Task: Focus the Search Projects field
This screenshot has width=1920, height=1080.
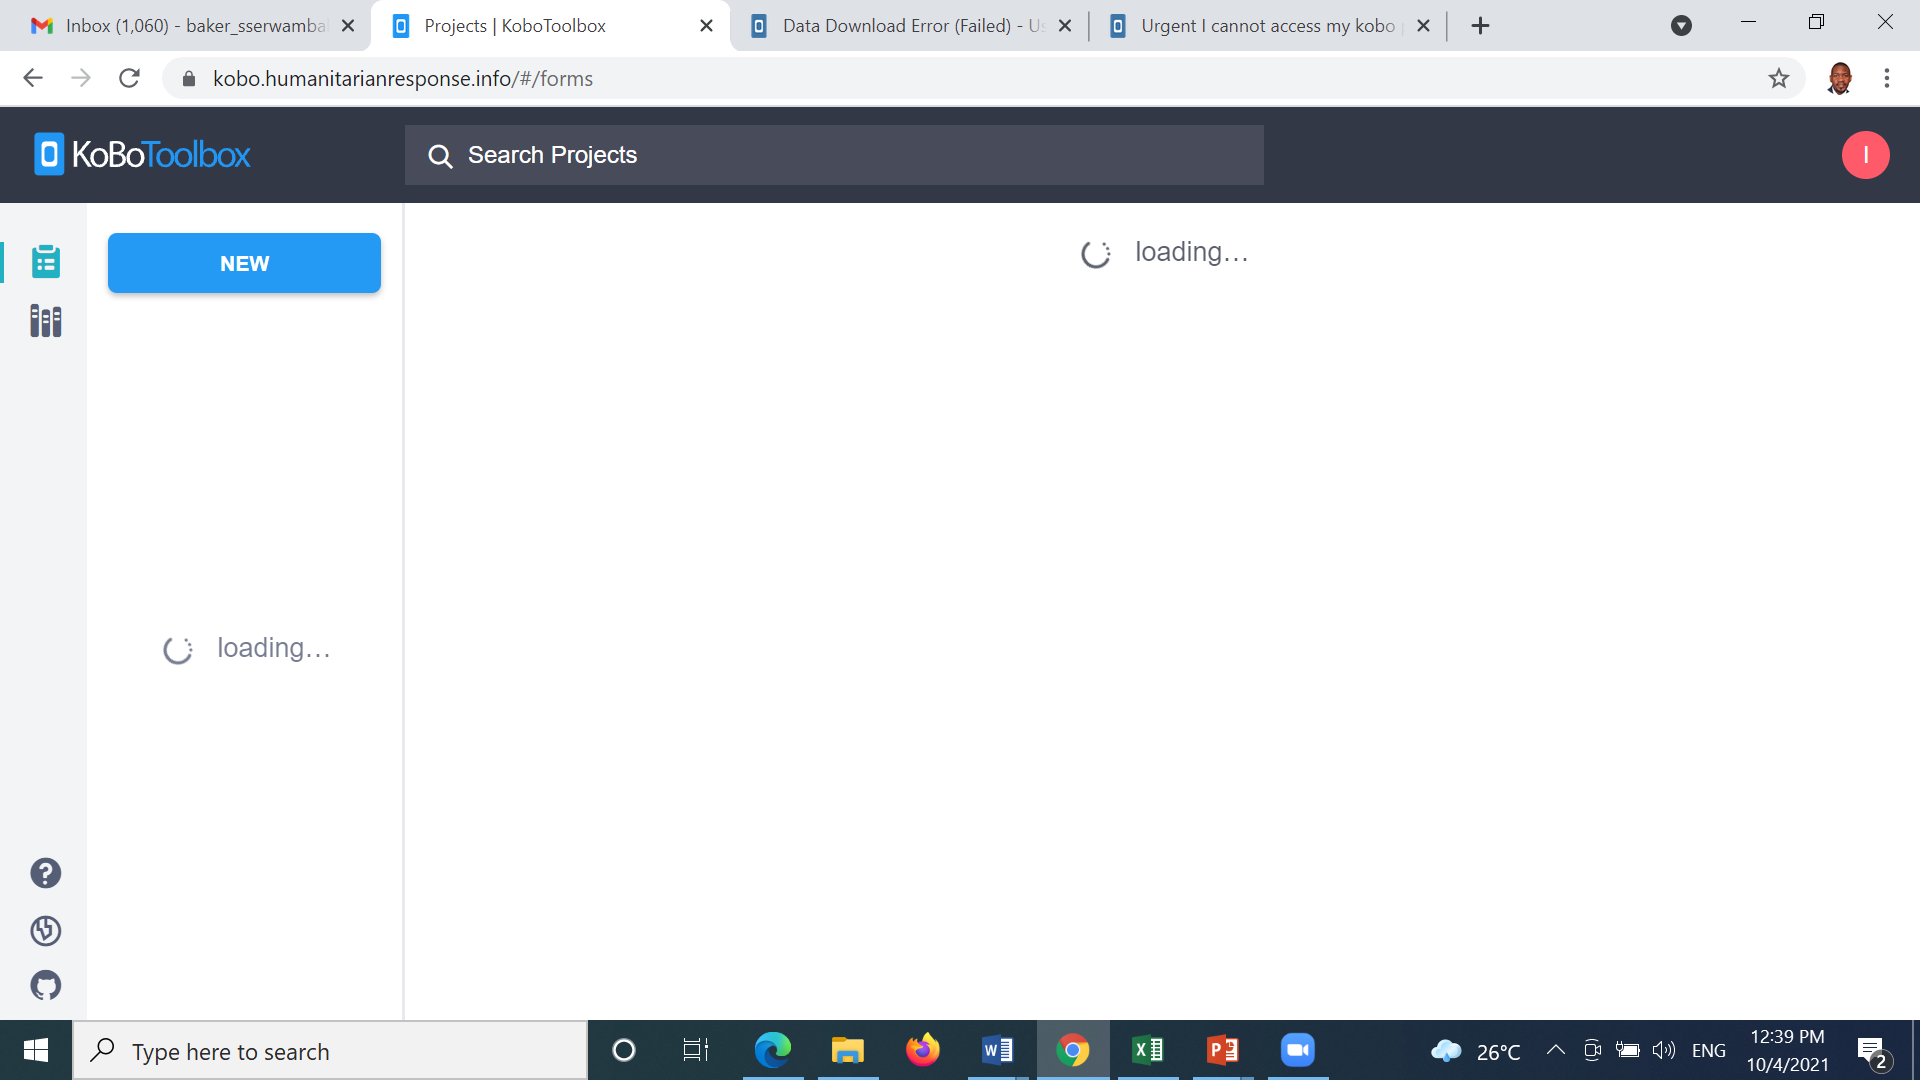Action: pos(834,155)
